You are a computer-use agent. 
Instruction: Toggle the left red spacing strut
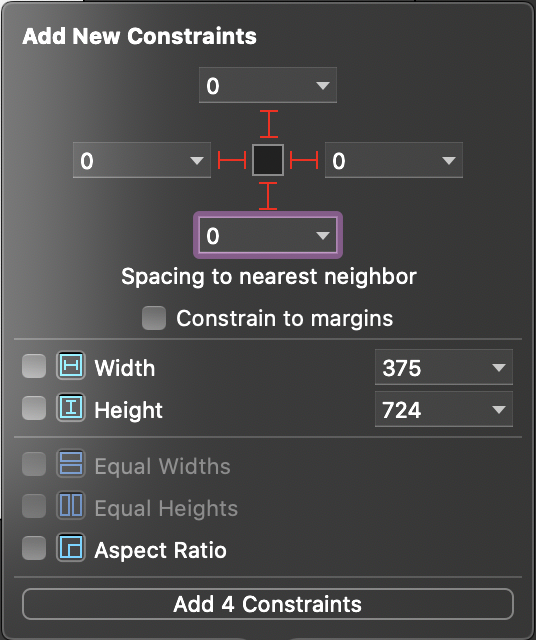point(232,160)
